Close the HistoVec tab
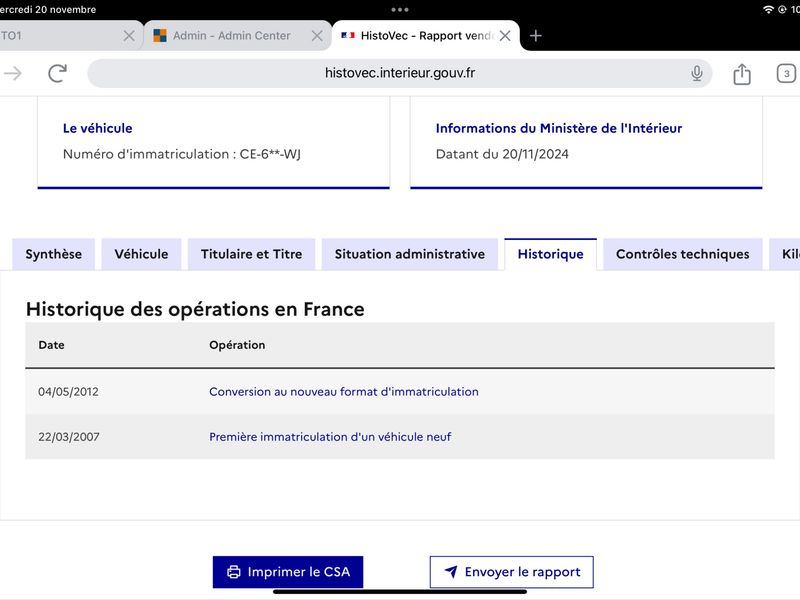Screen dimensions: 800x600 point(505,36)
